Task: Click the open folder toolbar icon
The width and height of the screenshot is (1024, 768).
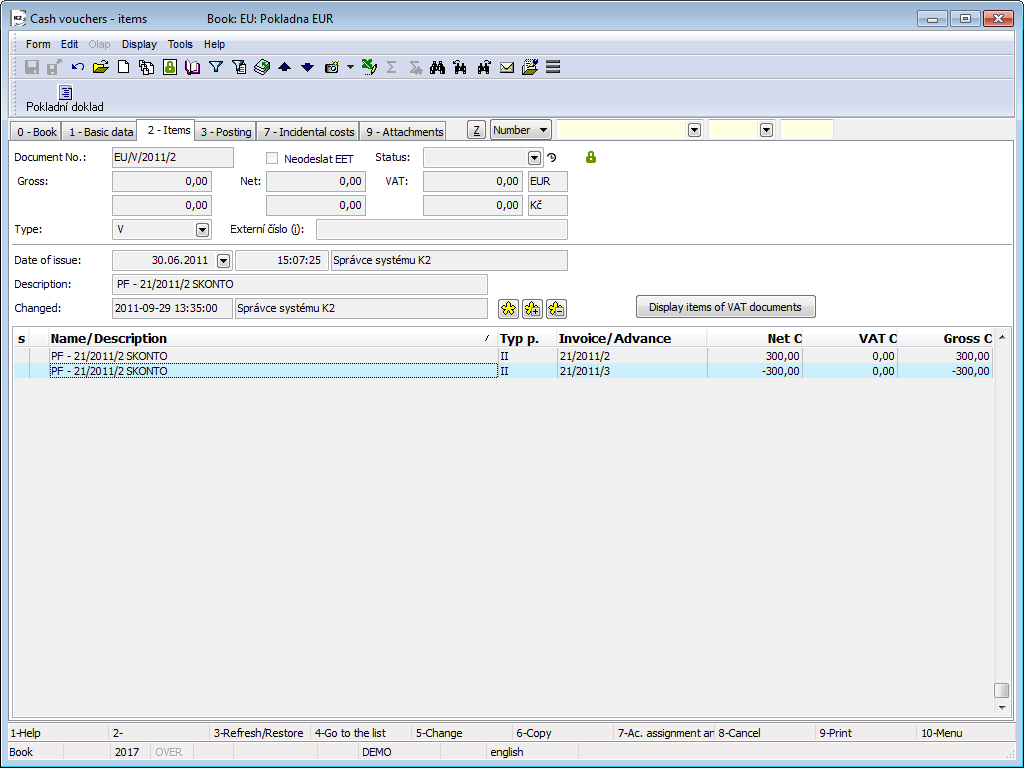Action: [101, 67]
